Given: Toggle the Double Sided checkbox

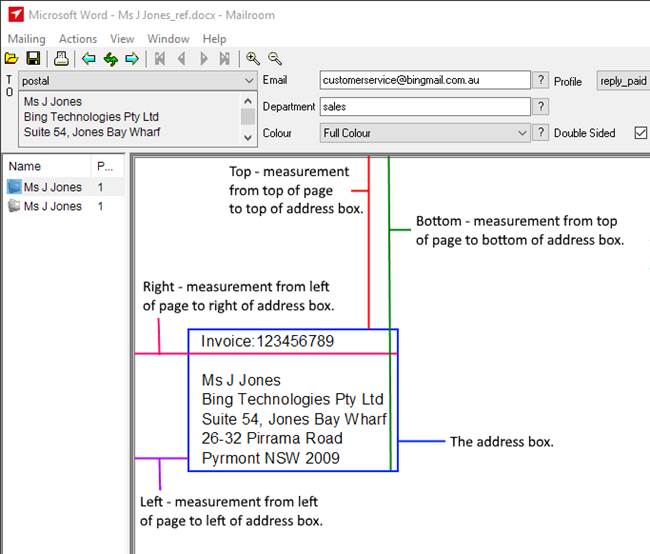Looking at the screenshot, I should [640, 133].
